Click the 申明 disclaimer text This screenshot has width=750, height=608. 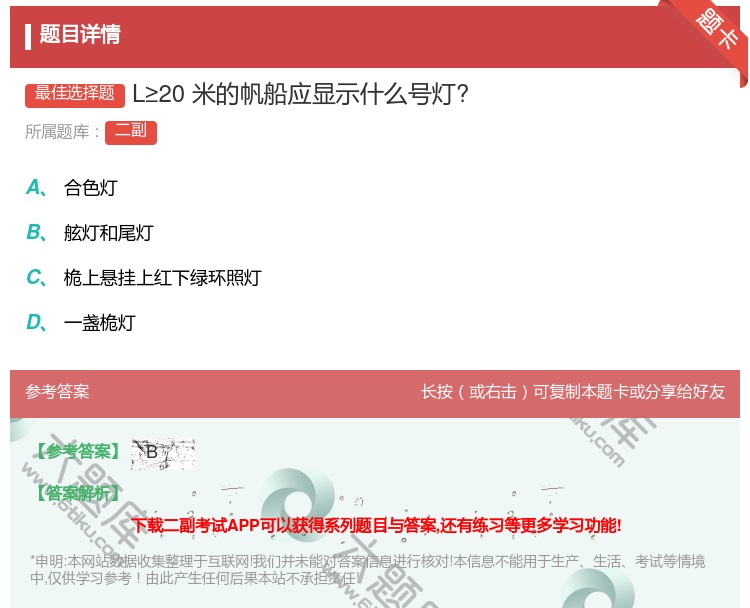click(x=367, y=570)
